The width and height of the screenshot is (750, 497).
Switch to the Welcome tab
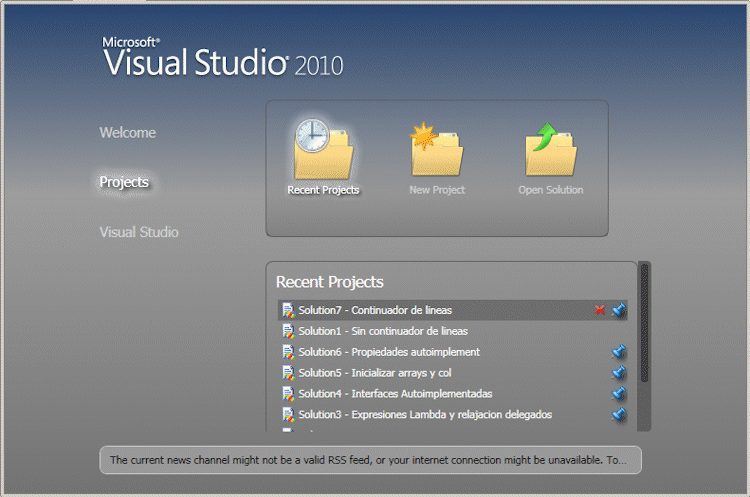(128, 133)
